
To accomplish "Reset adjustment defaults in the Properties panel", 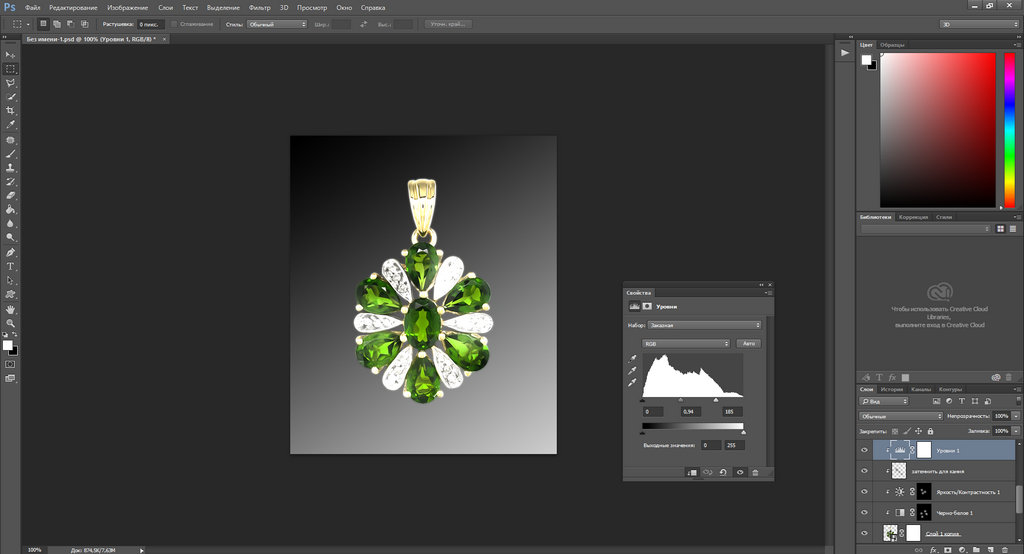I will [x=722, y=472].
